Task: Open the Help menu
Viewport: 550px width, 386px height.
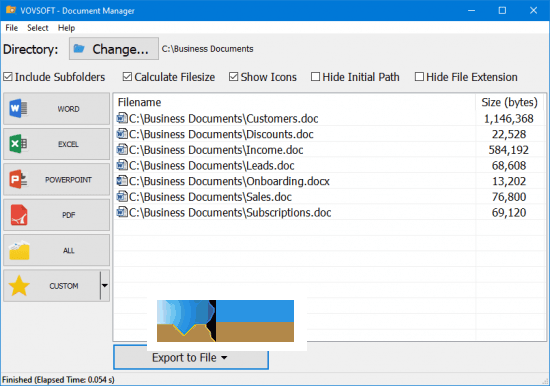Action: tap(66, 28)
